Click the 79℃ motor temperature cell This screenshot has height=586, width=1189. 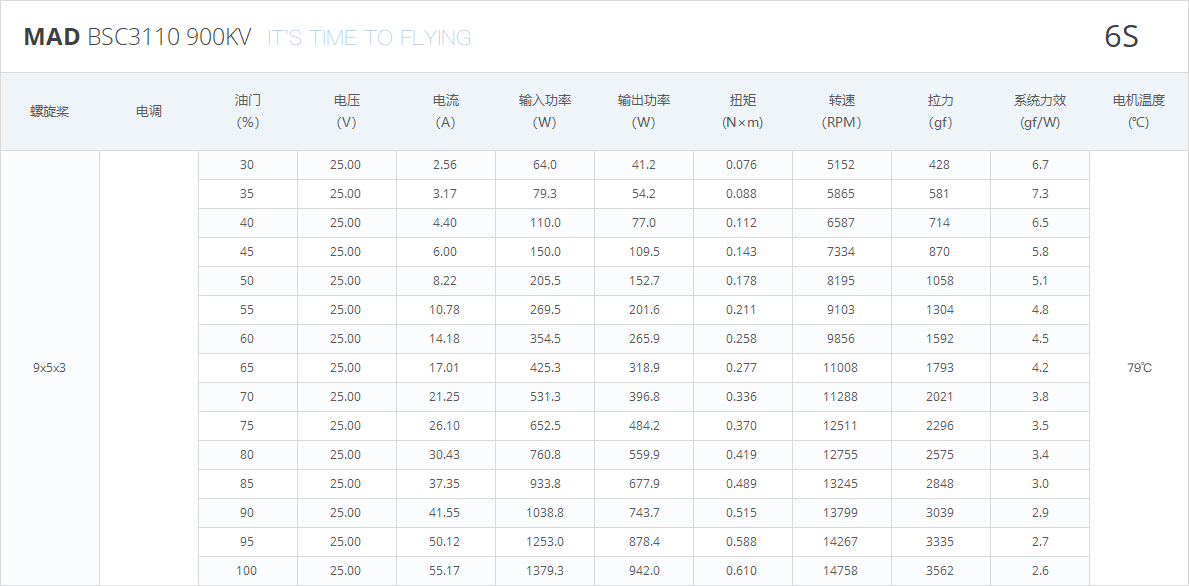pos(1139,368)
